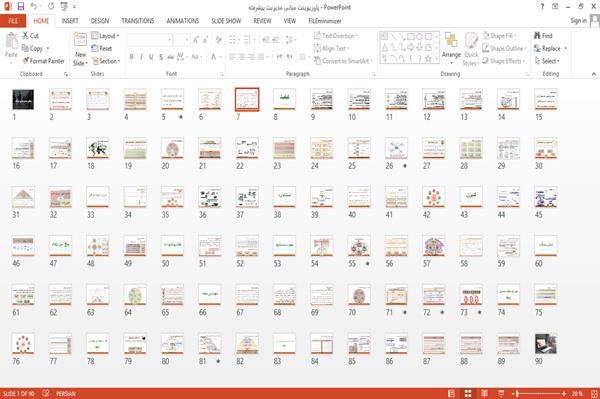Fit slide to current window icon
Image resolution: width=600 pixels, height=399 pixels.
(594, 393)
